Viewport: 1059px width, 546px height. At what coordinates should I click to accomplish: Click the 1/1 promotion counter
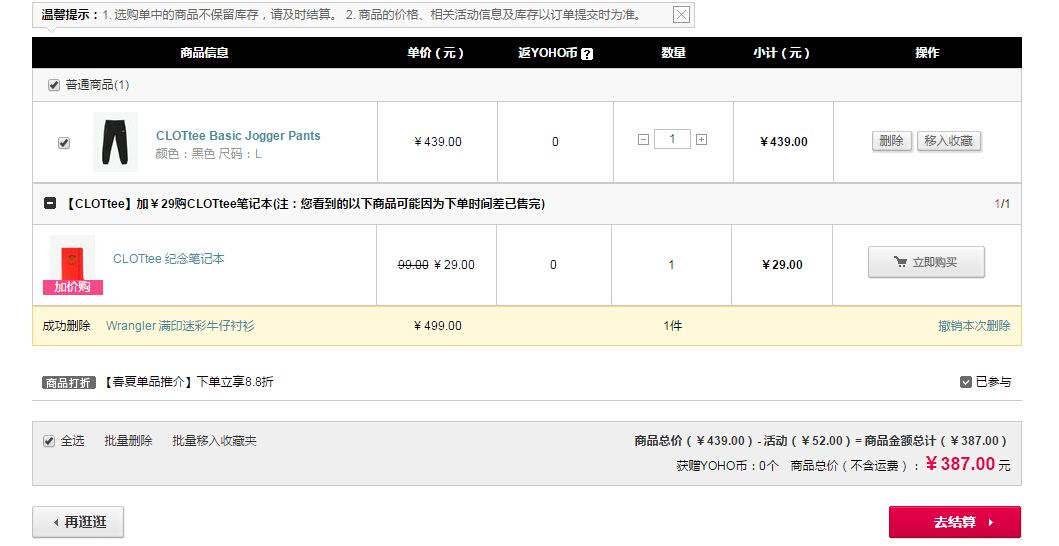click(1002, 203)
